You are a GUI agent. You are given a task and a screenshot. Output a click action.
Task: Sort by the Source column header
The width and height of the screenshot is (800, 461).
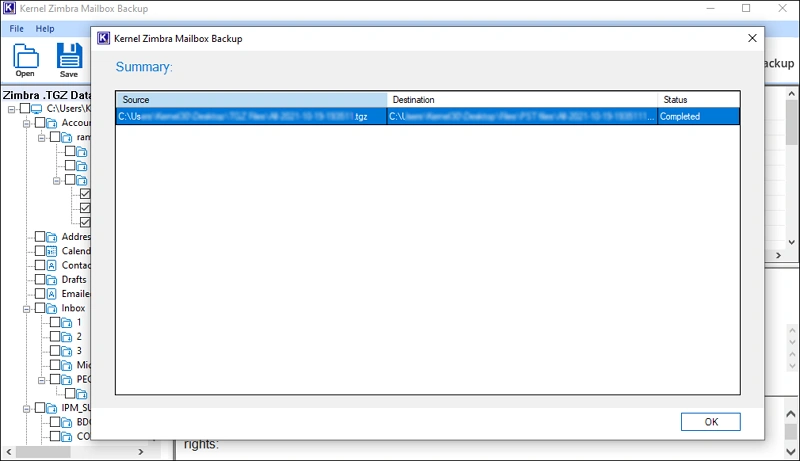tap(252, 99)
